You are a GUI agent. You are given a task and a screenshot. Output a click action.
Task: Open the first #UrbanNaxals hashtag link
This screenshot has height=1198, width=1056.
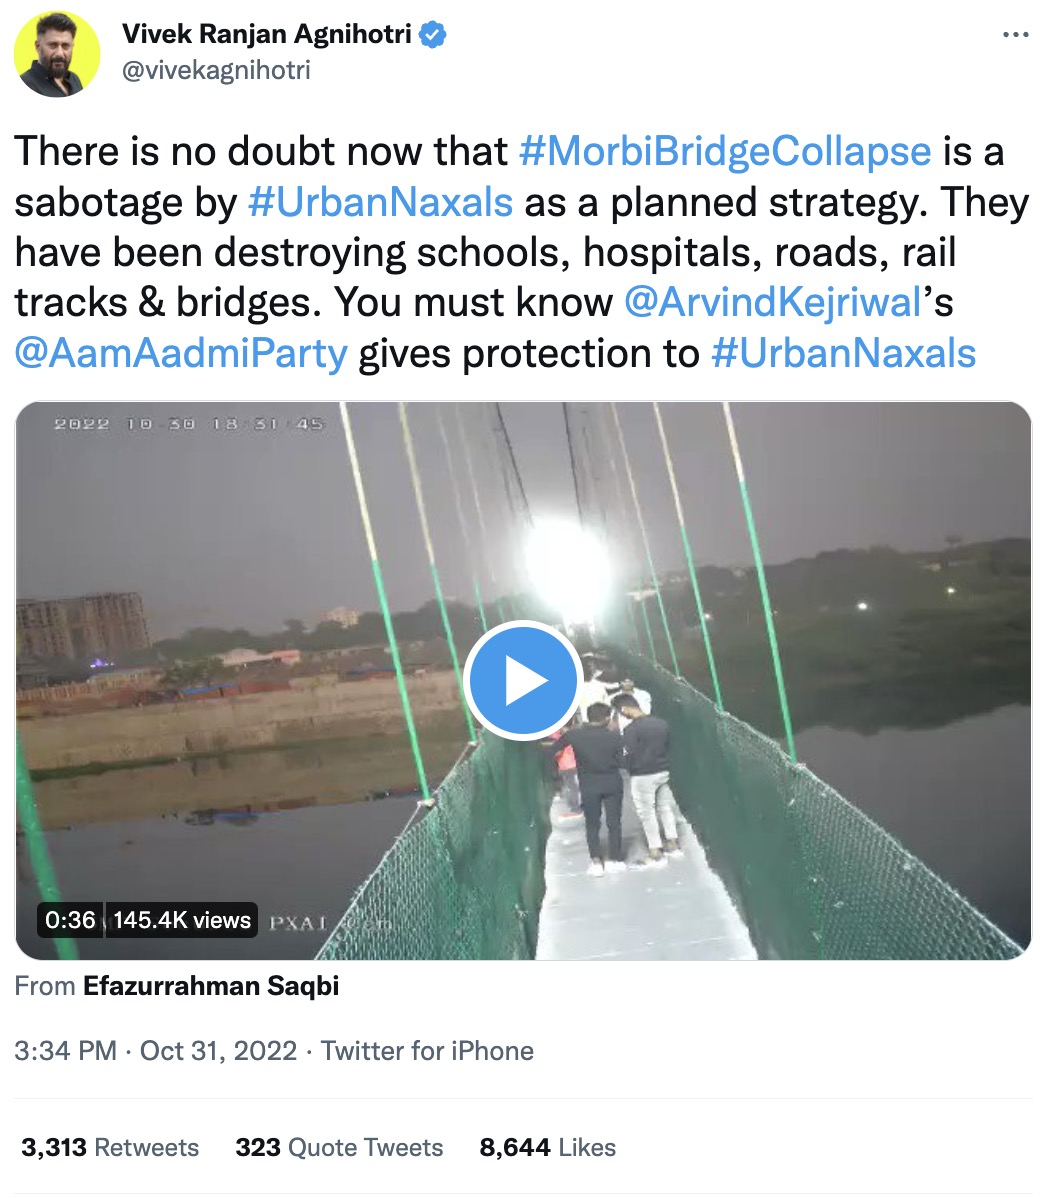click(381, 202)
